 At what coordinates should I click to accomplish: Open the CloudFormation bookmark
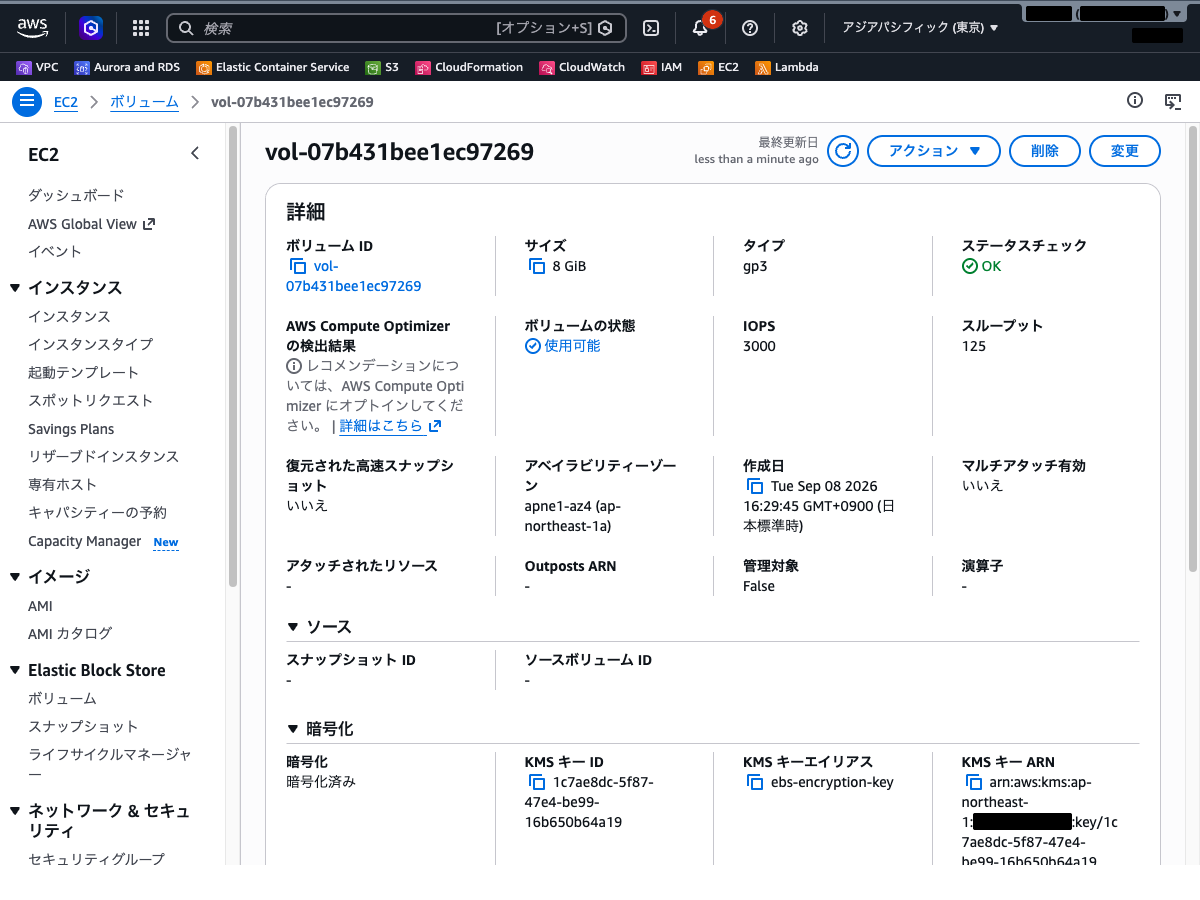tap(469, 67)
